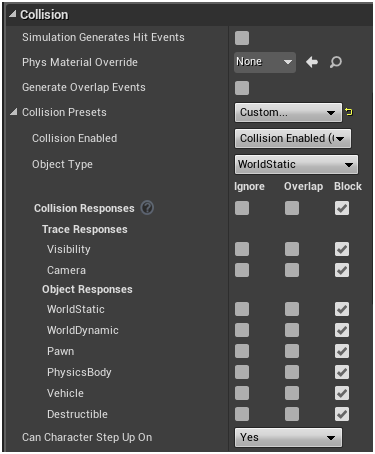This screenshot has height=454, width=375.
Task: Set all Collision Responses to Overlap
Action: coord(292,208)
